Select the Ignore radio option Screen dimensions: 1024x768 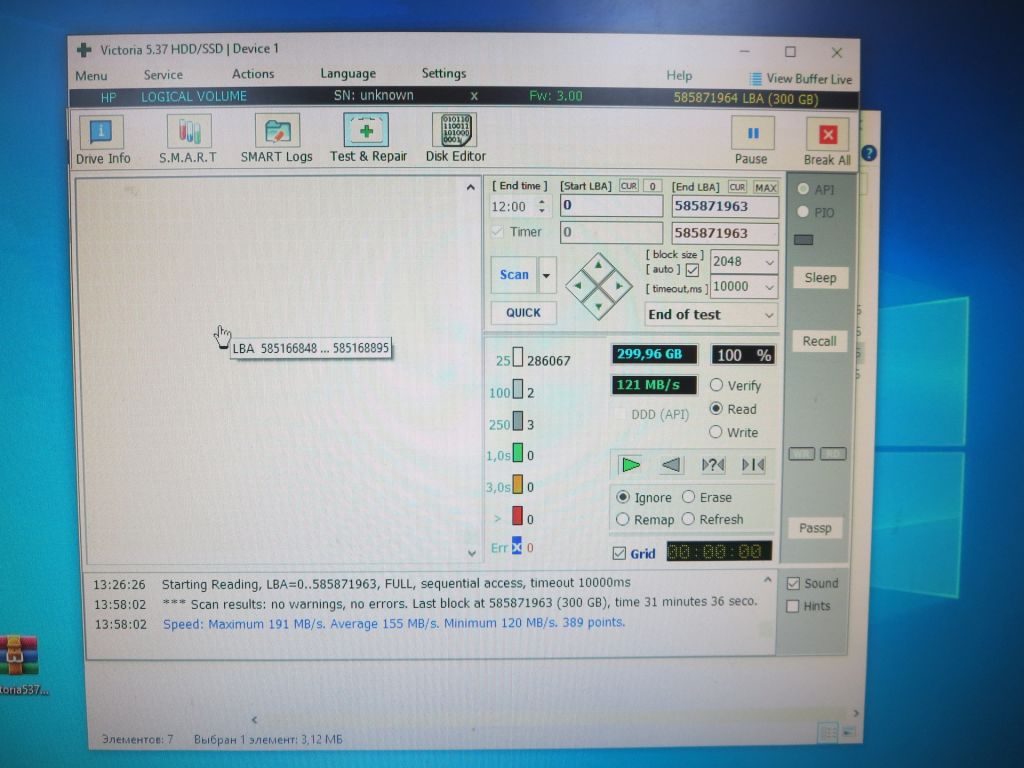point(623,497)
